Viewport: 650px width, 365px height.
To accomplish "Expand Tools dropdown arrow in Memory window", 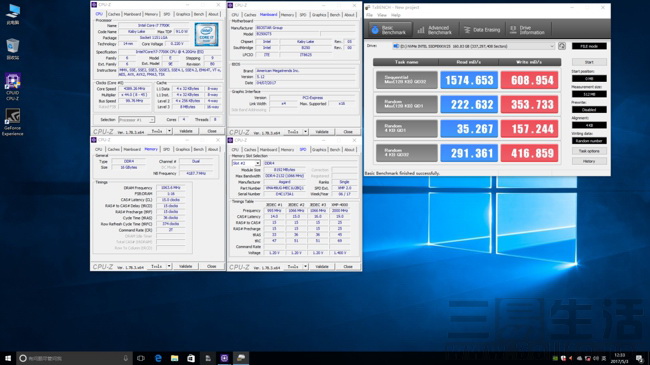I will (x=169, y=266).
